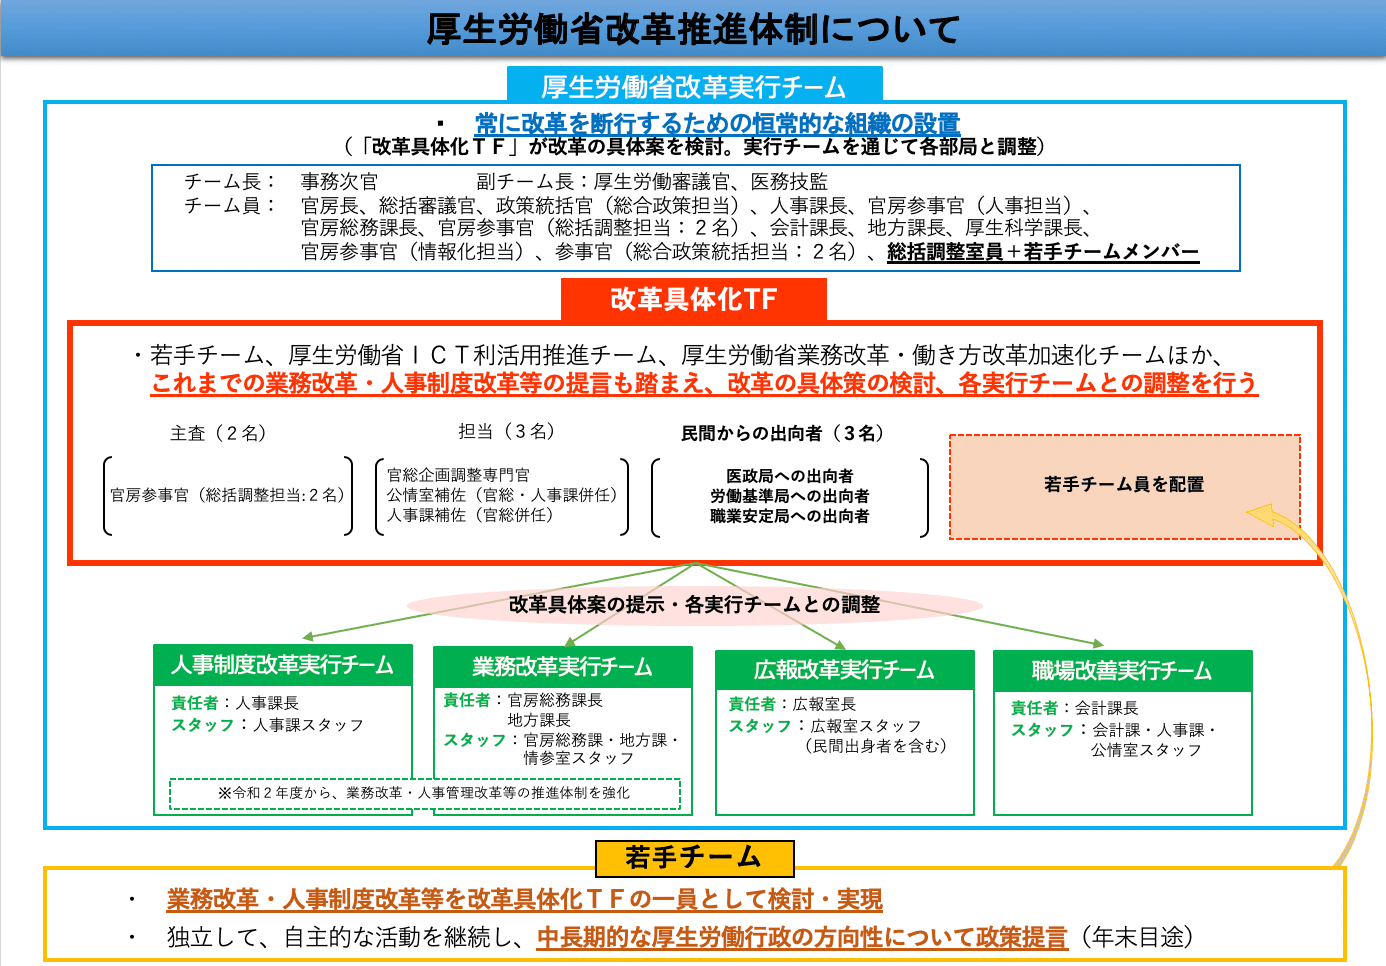The image size is (1386, 966).
Task: Click the red underlined これまでの業務改革 sentence
Action: 703,384
